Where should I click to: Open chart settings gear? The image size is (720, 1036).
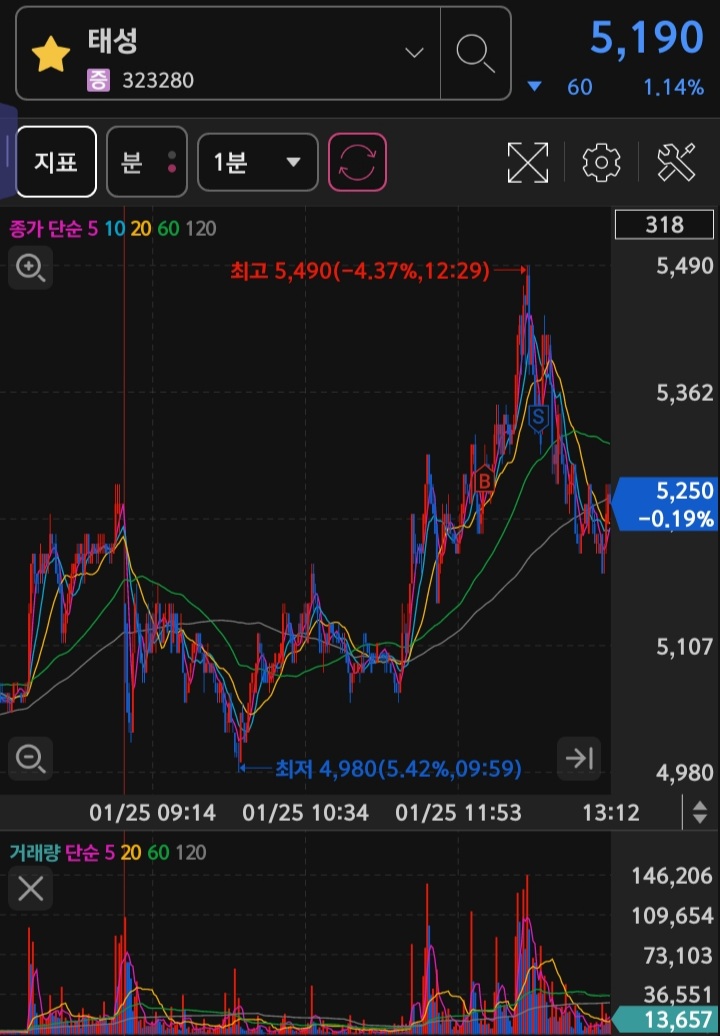(601, 162)
